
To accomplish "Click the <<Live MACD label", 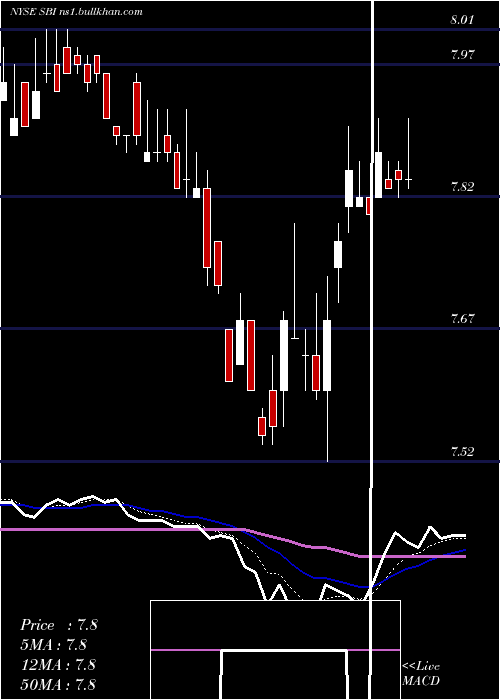I will [421, 674].
